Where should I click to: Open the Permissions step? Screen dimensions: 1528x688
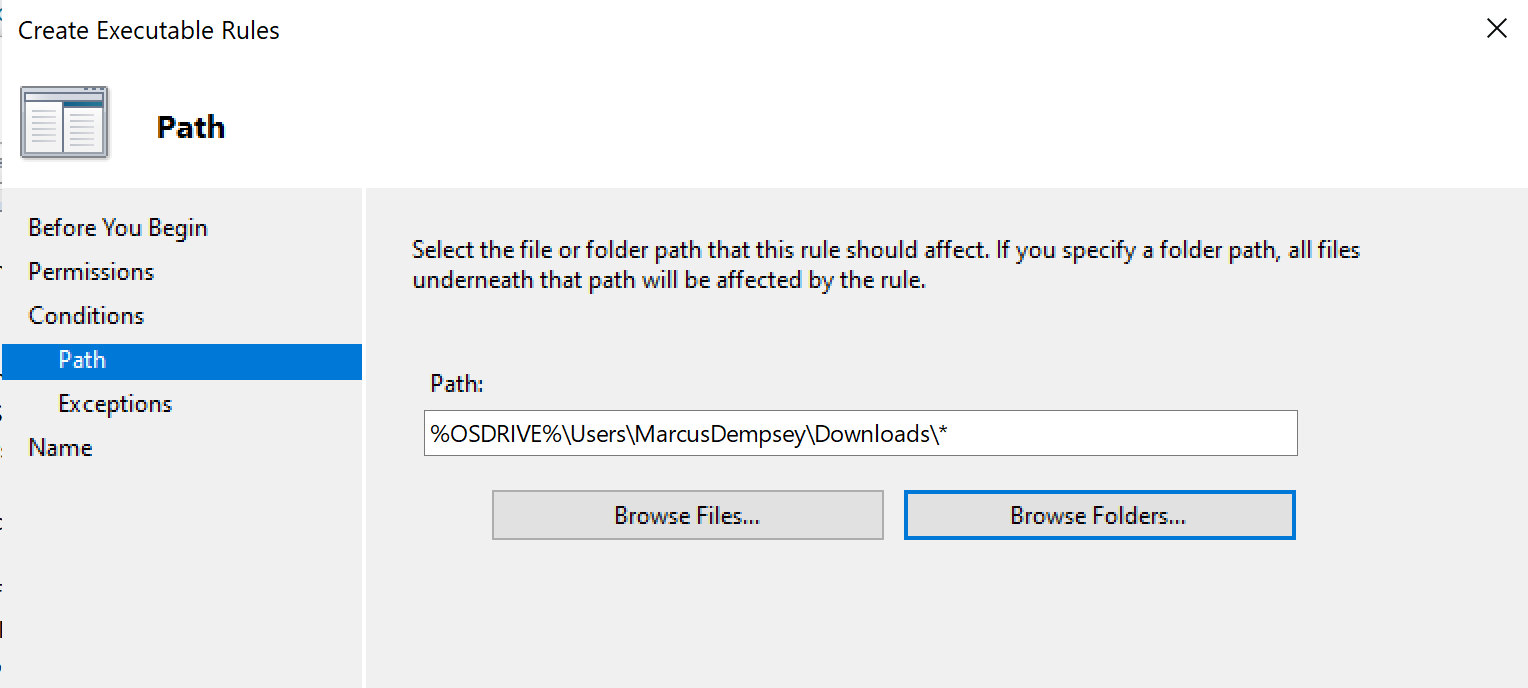coord(91,272)
